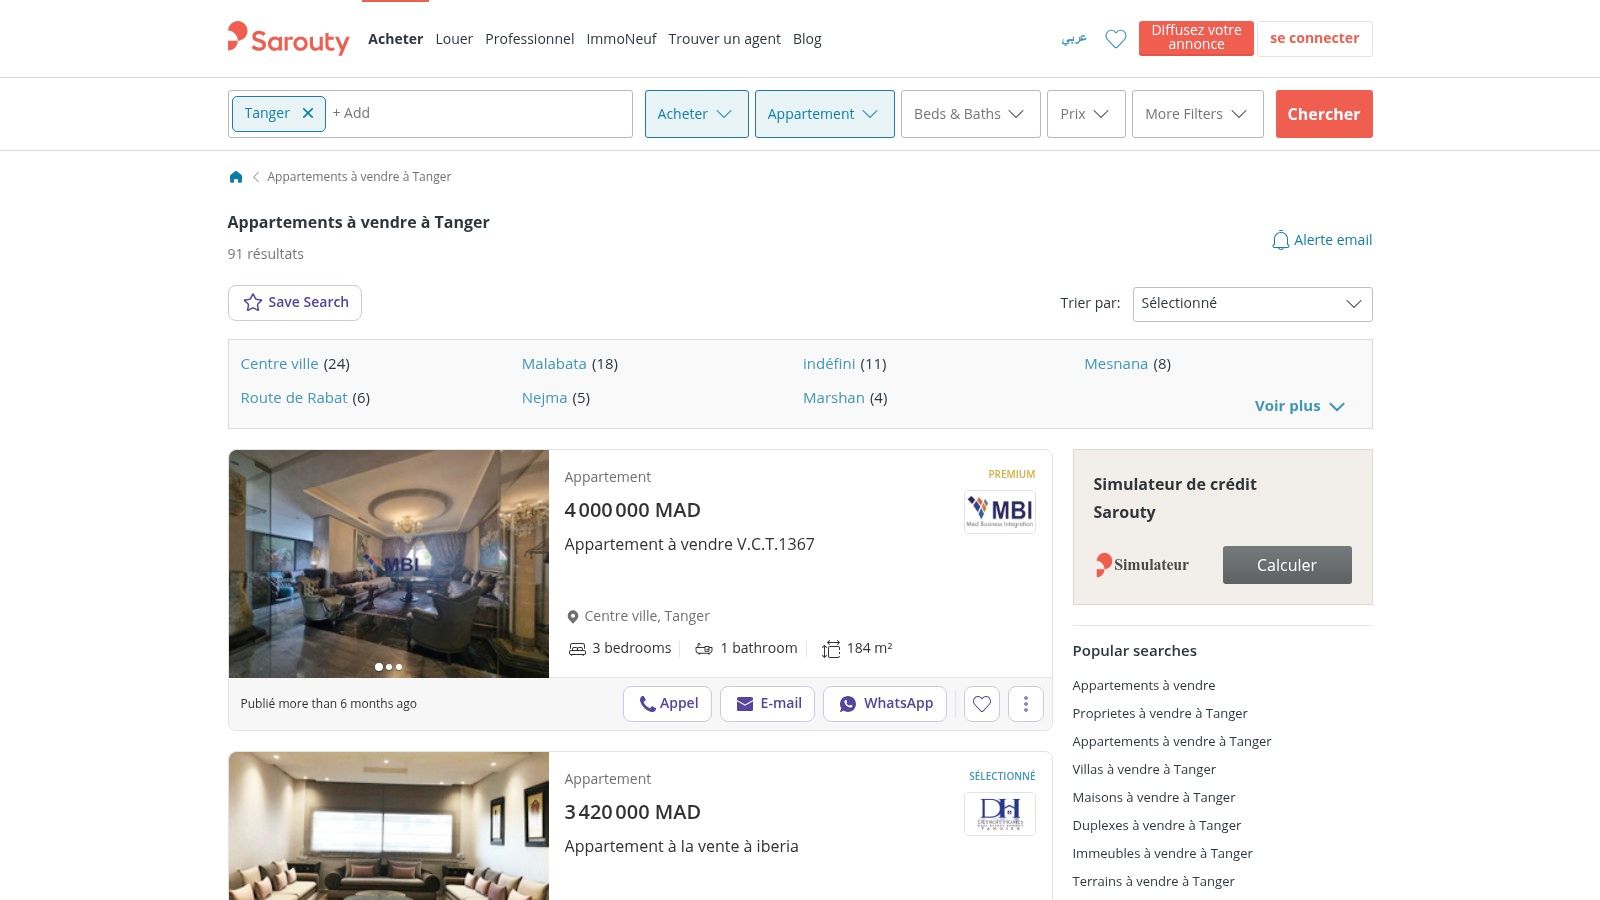
Task: Click the 4 000 000 MAD price
Action: coord(632,510)
